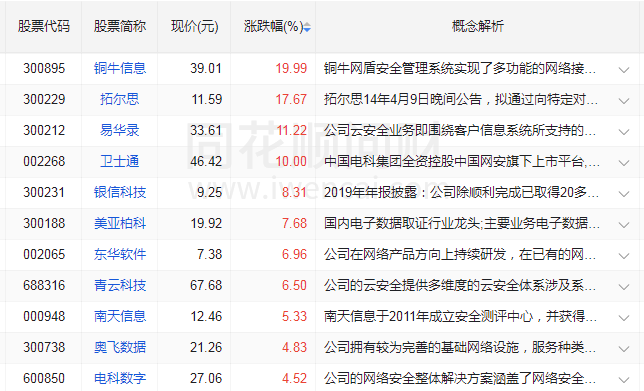644x391 pixels.
Task: Click concept text starting 2019年年报披露
Action: point(461,192)
